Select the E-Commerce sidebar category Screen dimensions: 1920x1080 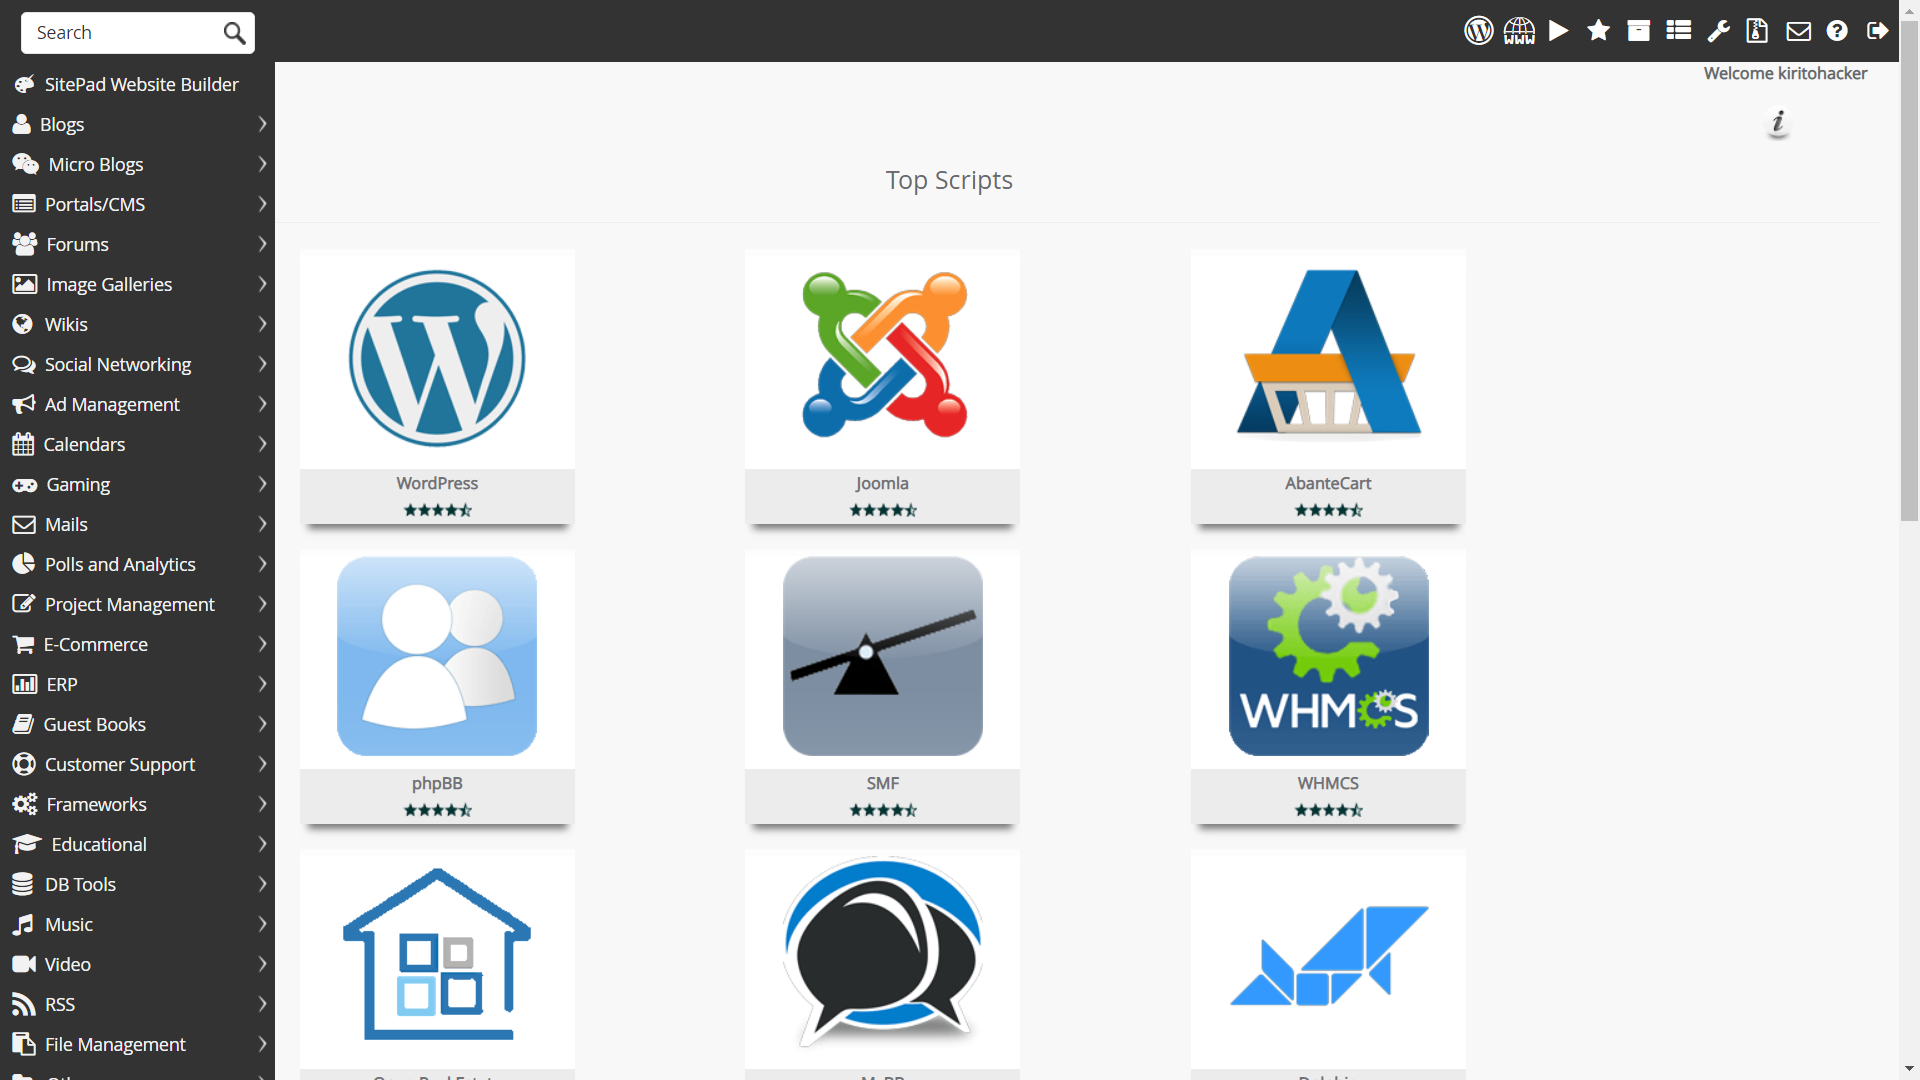pyautogui.click(x=137, y=644)
